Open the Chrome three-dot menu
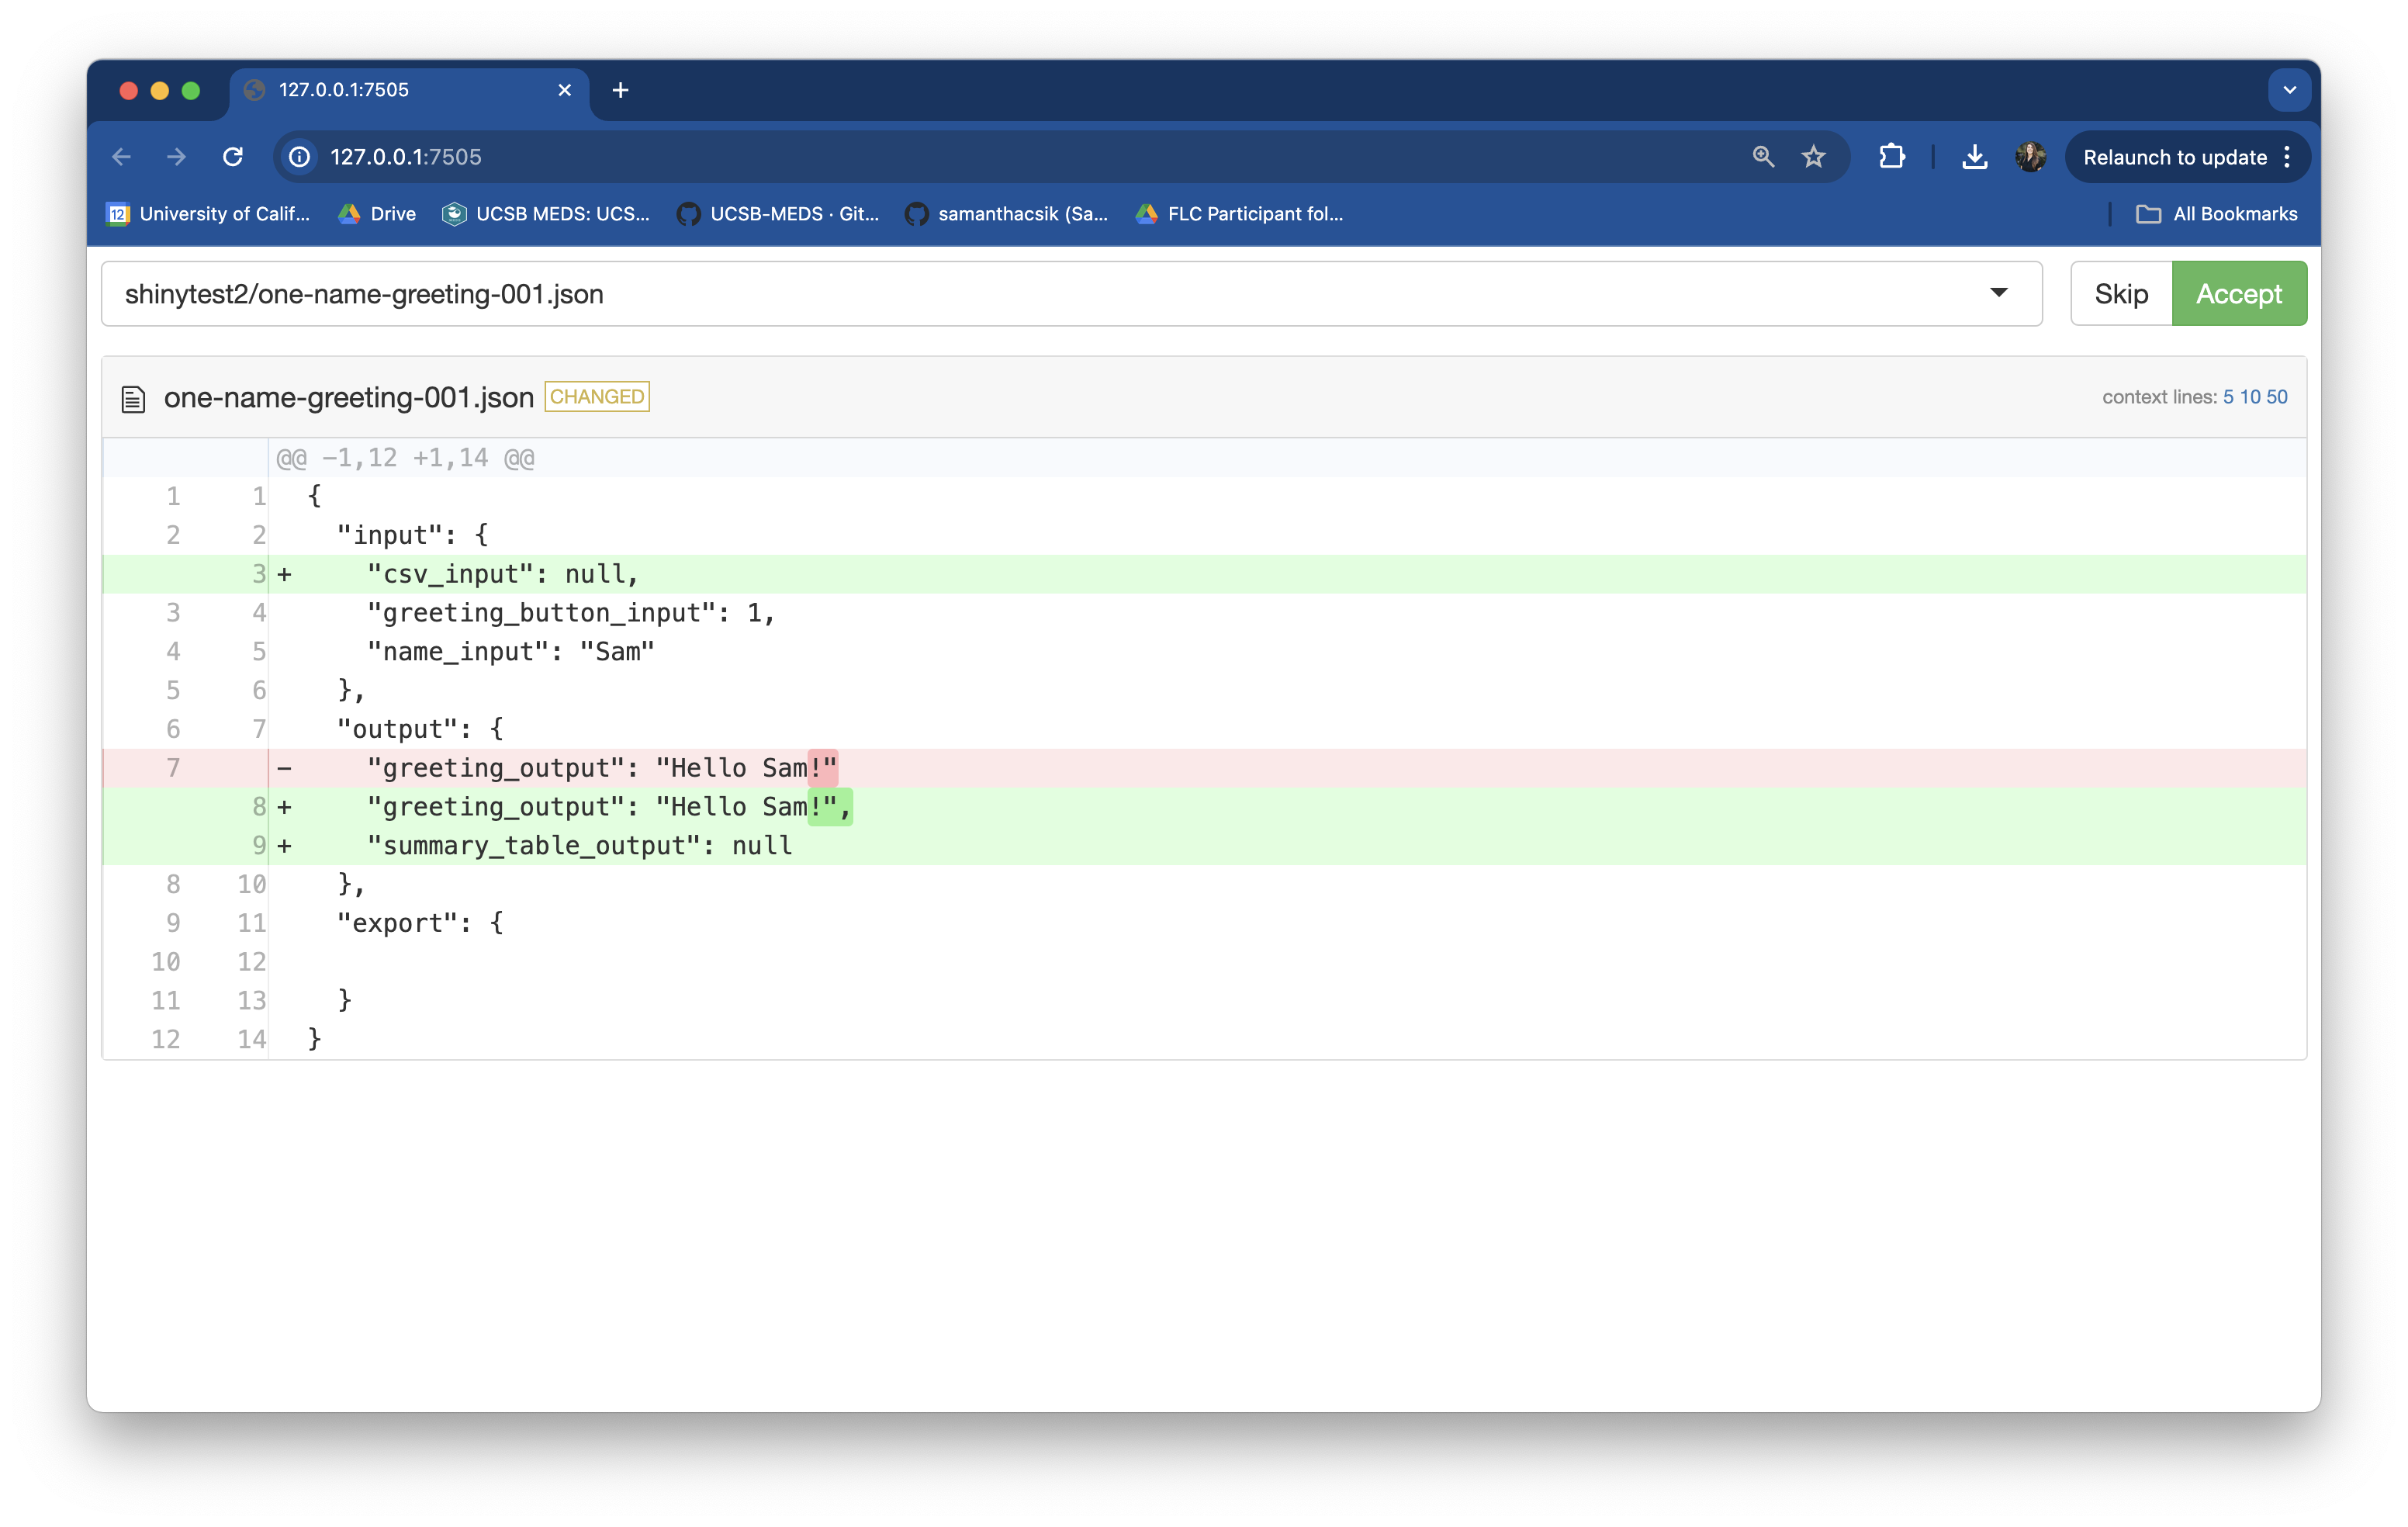The width and height of the screenshot is (2408, 1527). 2287,157
